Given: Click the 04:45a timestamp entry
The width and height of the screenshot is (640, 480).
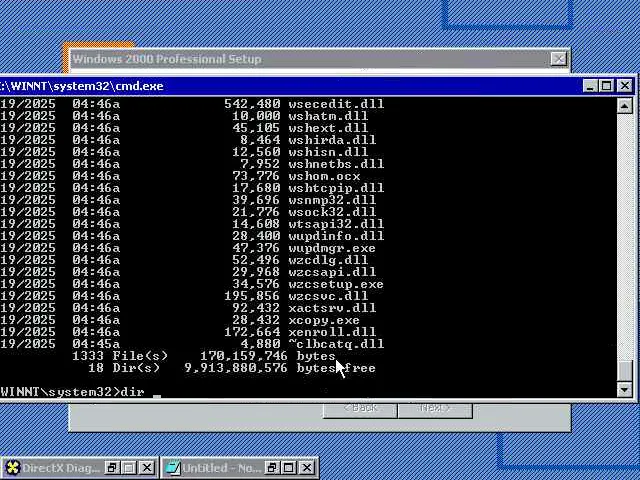Looking at the screenshot, I should 96,344.
